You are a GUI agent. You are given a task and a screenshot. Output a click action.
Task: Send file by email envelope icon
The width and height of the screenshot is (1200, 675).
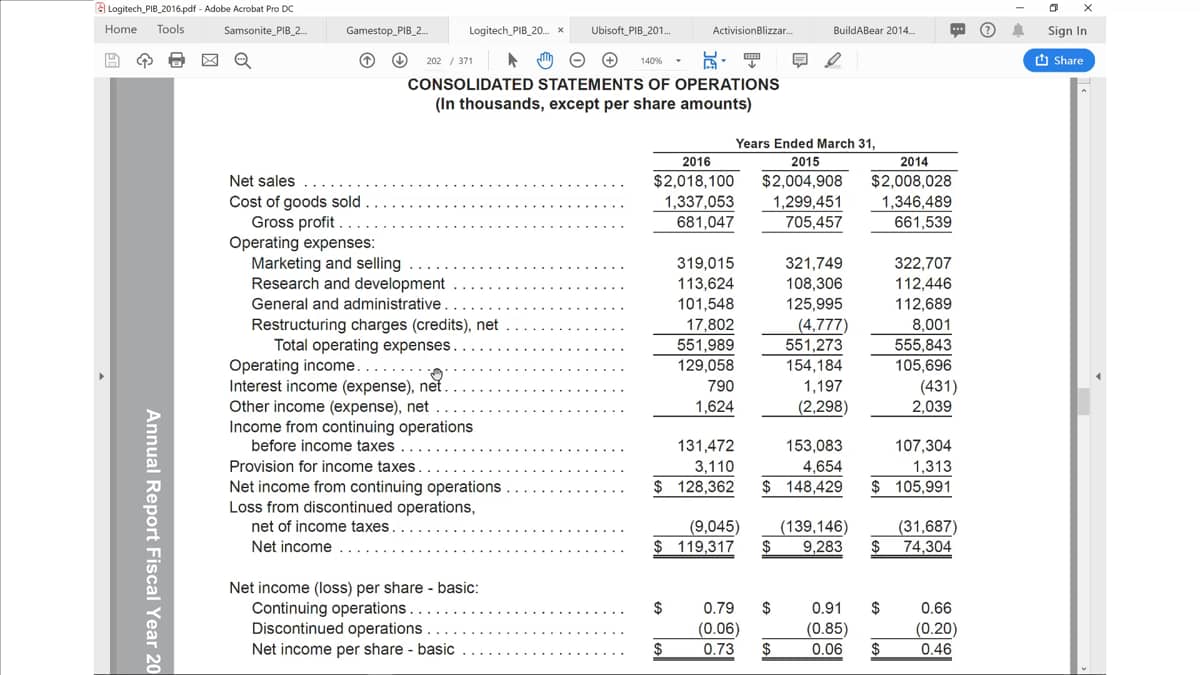[x=210, y=60]
